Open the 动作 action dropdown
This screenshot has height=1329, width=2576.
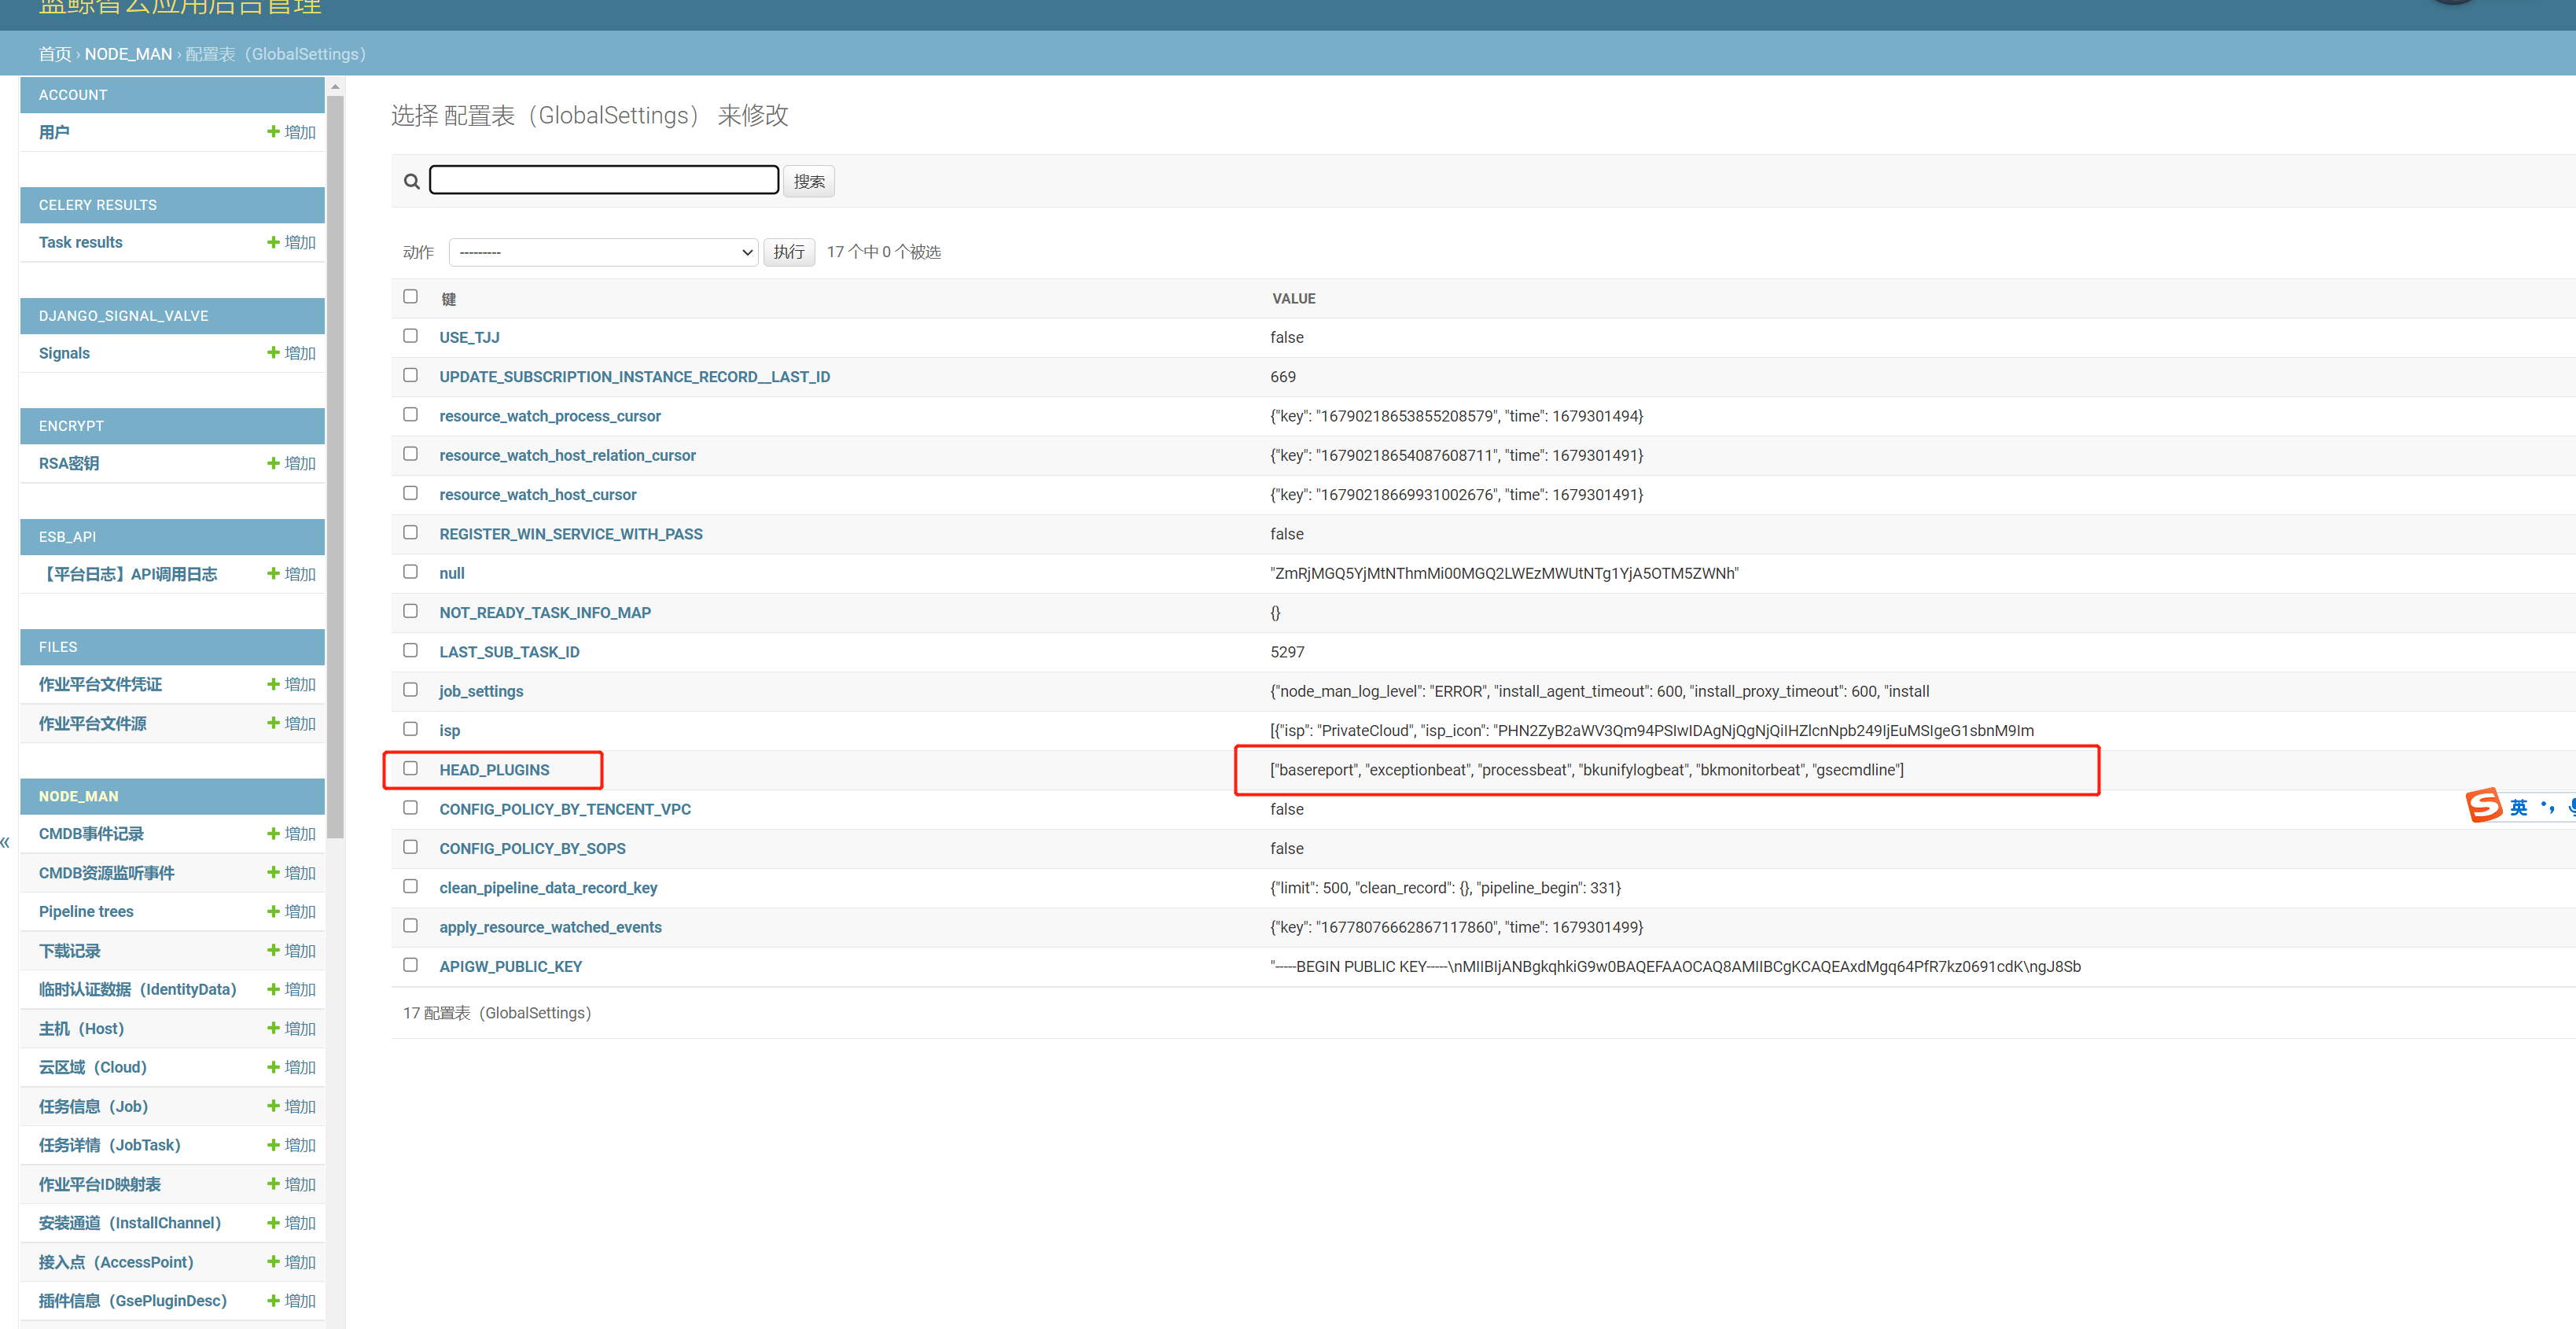point(603,252)
